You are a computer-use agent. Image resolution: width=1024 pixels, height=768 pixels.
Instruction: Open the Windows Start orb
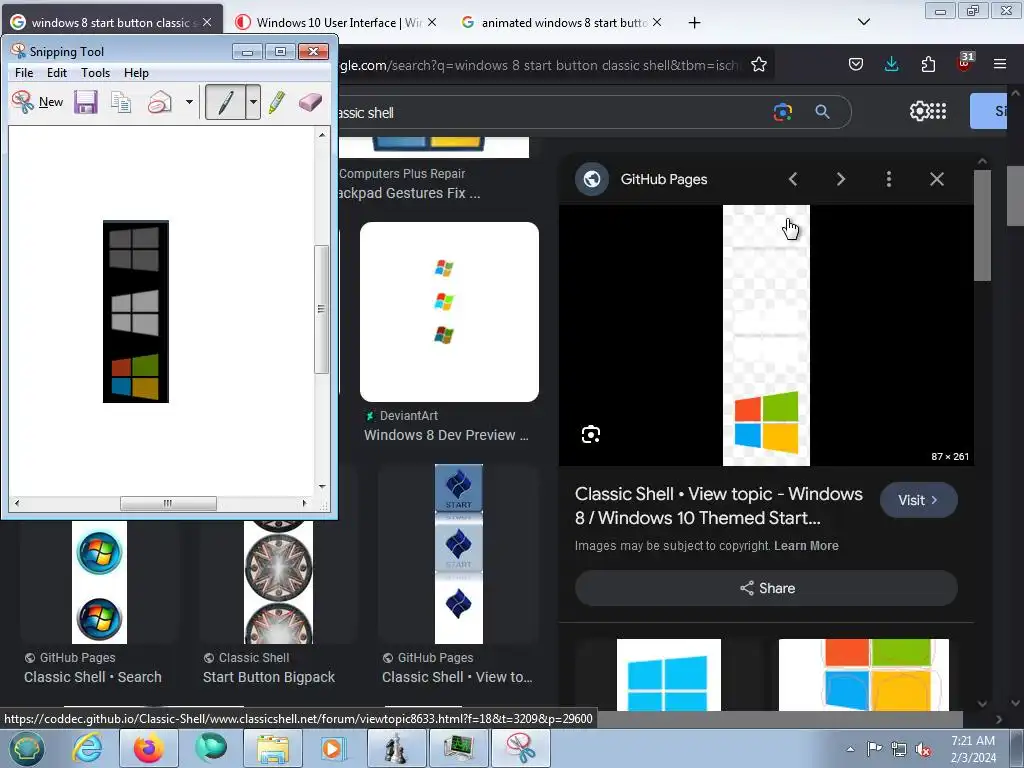click(x=25, y=748)
